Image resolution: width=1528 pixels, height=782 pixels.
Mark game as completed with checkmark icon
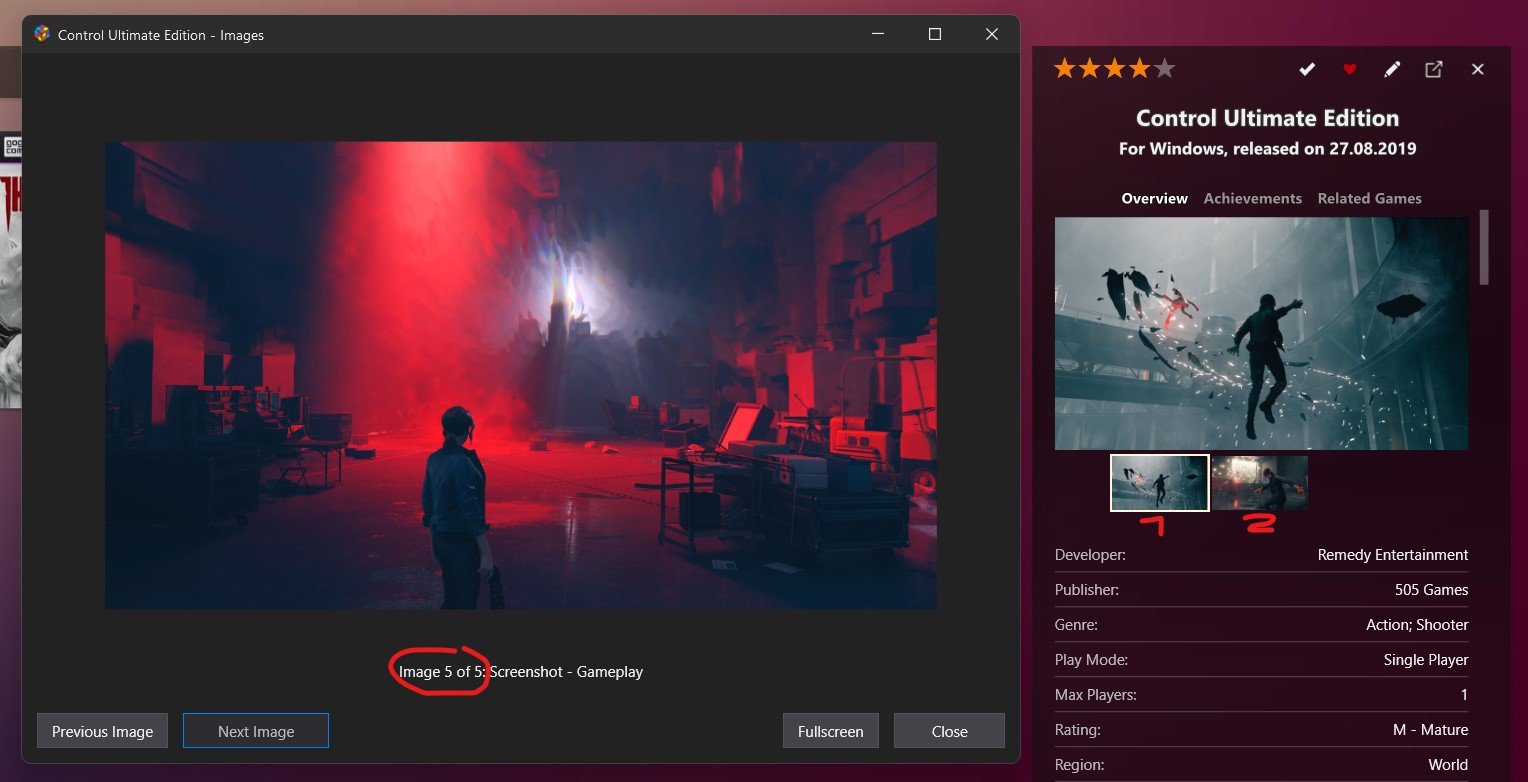point(1306,69)
